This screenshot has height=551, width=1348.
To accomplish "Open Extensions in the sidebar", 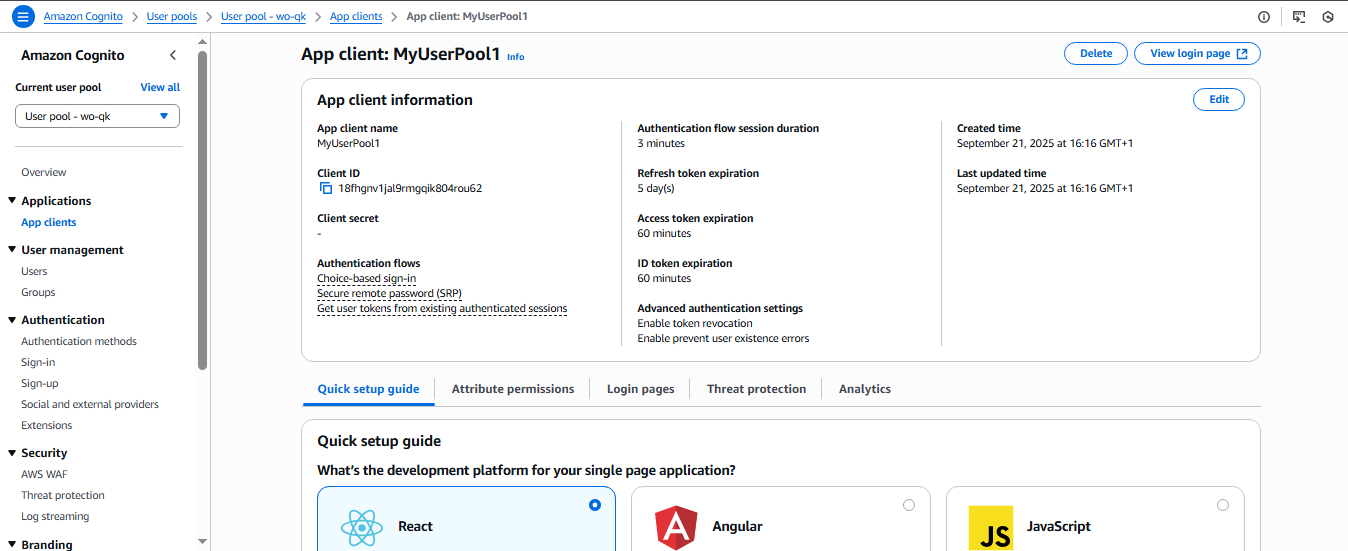I will [x=47, y=426].
